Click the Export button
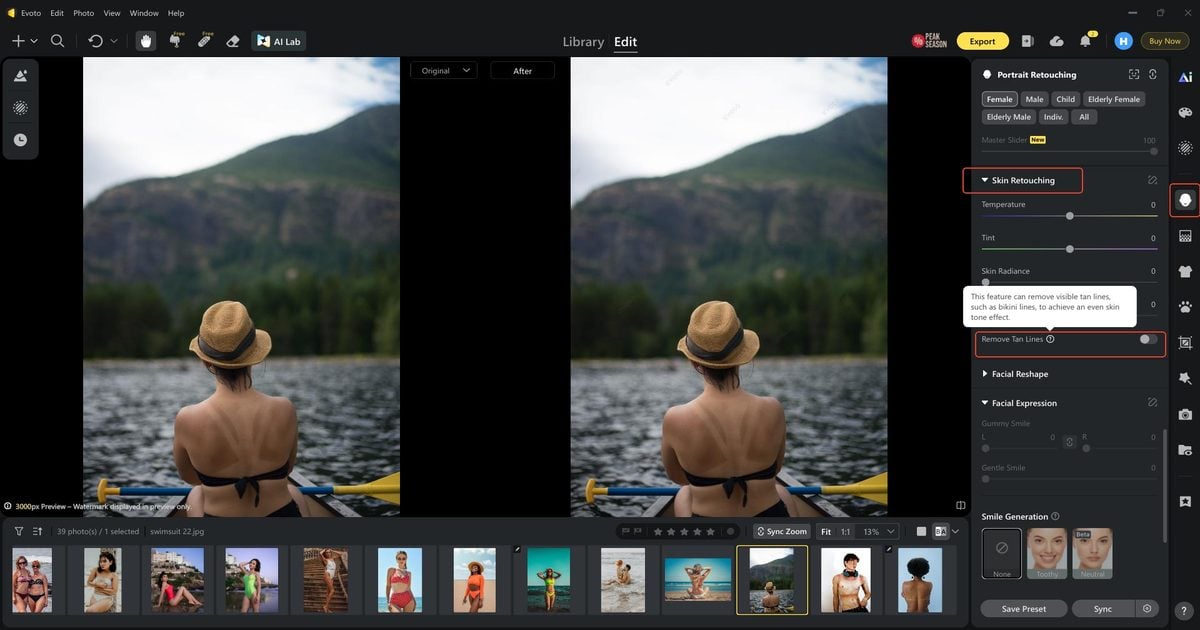The height and width of the screenshot is (630, 1200). tap(982, 41)
